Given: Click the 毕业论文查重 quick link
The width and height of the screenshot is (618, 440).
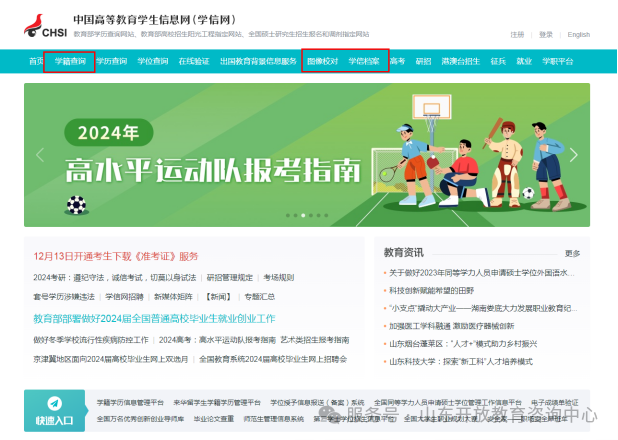Looking at the screenshot, I should point(214,419).
